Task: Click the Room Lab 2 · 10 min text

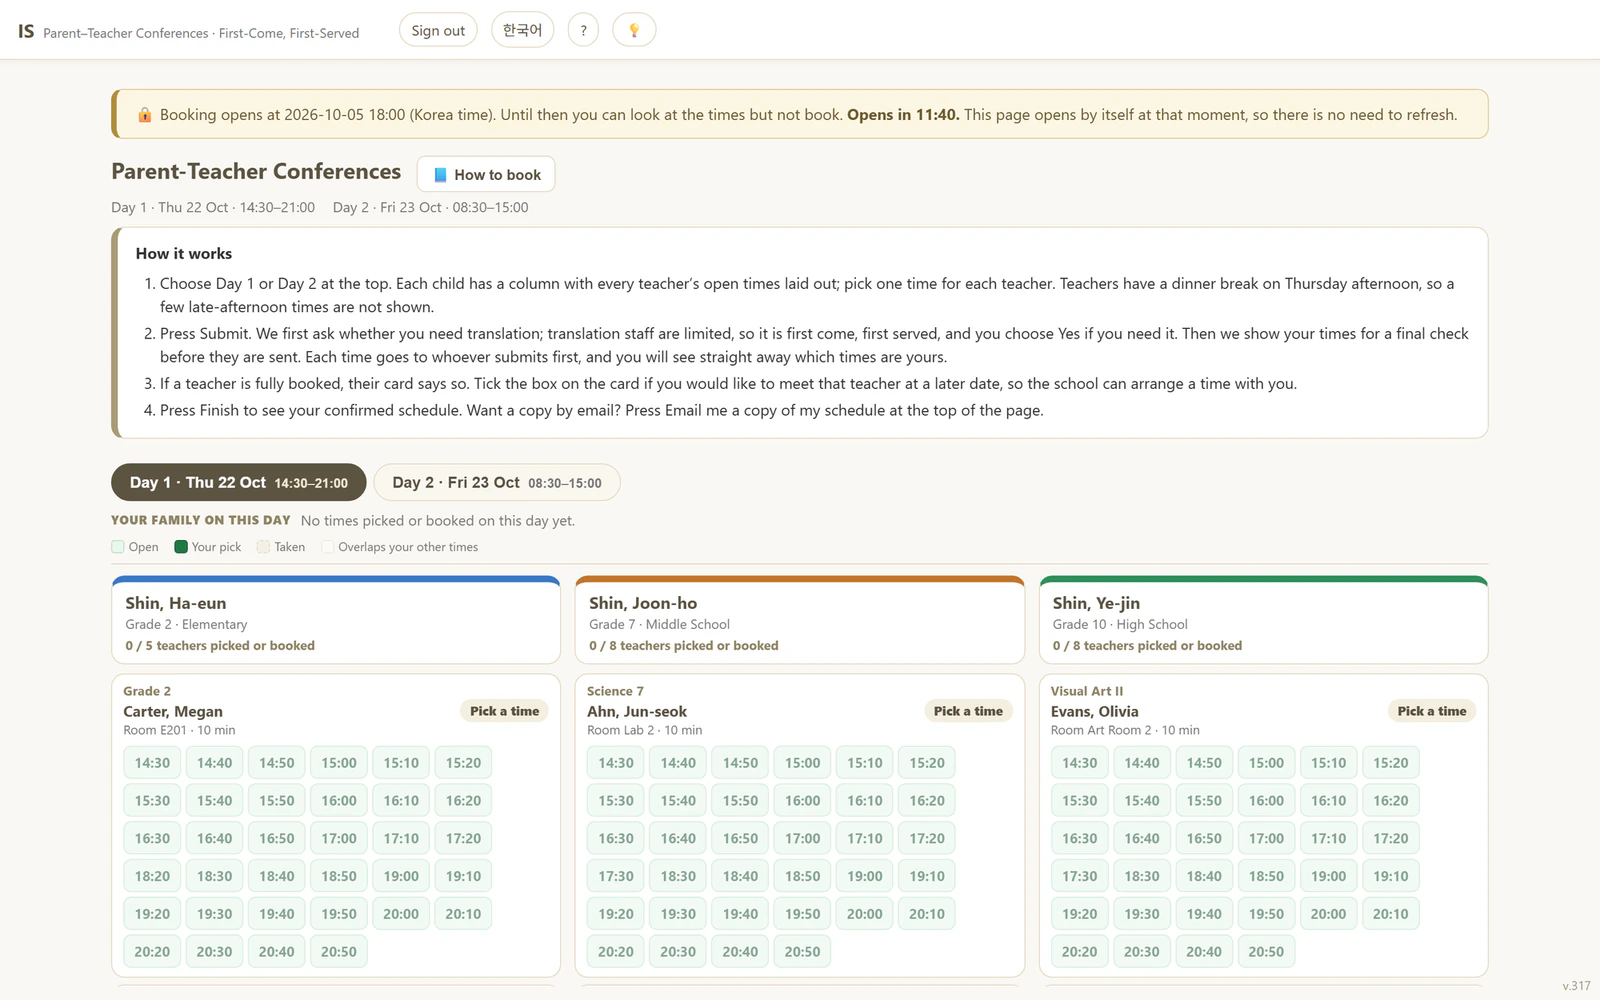Action: [644, 730]
